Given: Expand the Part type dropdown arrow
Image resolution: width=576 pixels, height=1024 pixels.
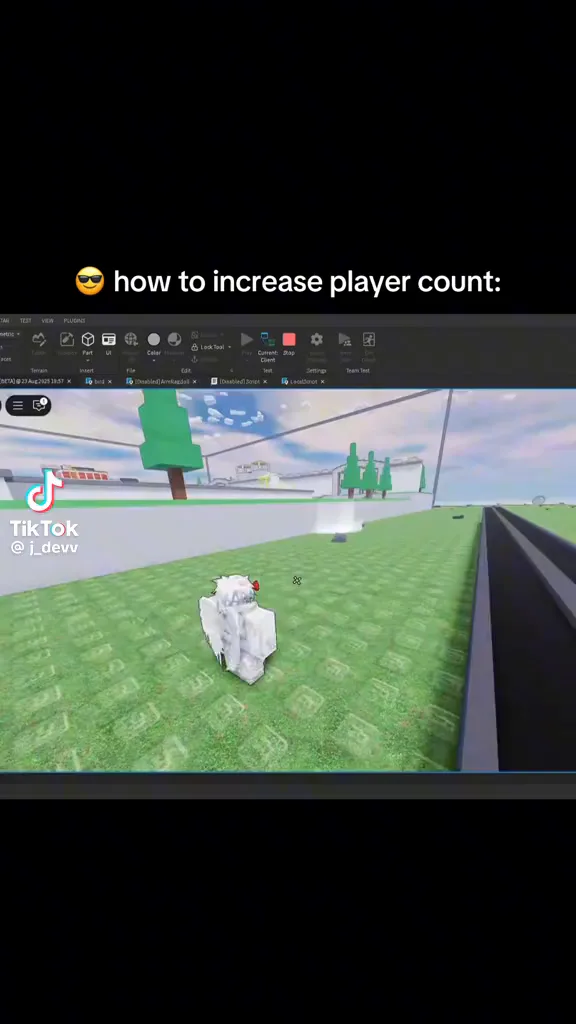Looking at the screenshot, I should click(88, 360).
